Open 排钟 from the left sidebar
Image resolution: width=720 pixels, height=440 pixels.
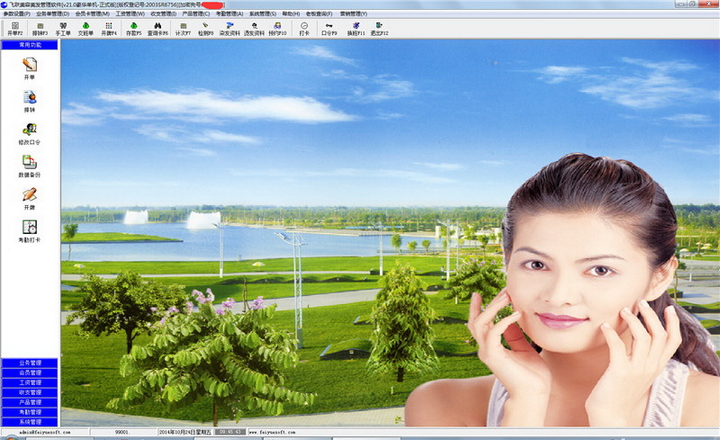30,98
